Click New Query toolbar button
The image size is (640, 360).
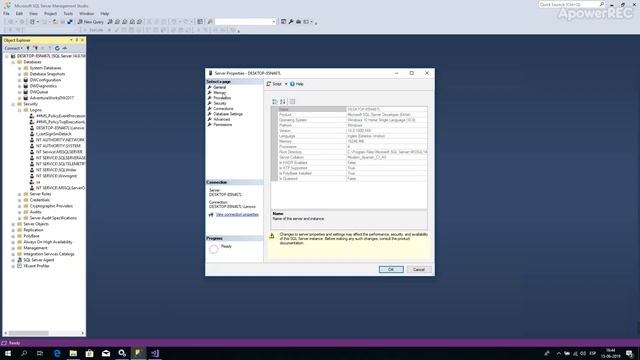tap(91, 22)
